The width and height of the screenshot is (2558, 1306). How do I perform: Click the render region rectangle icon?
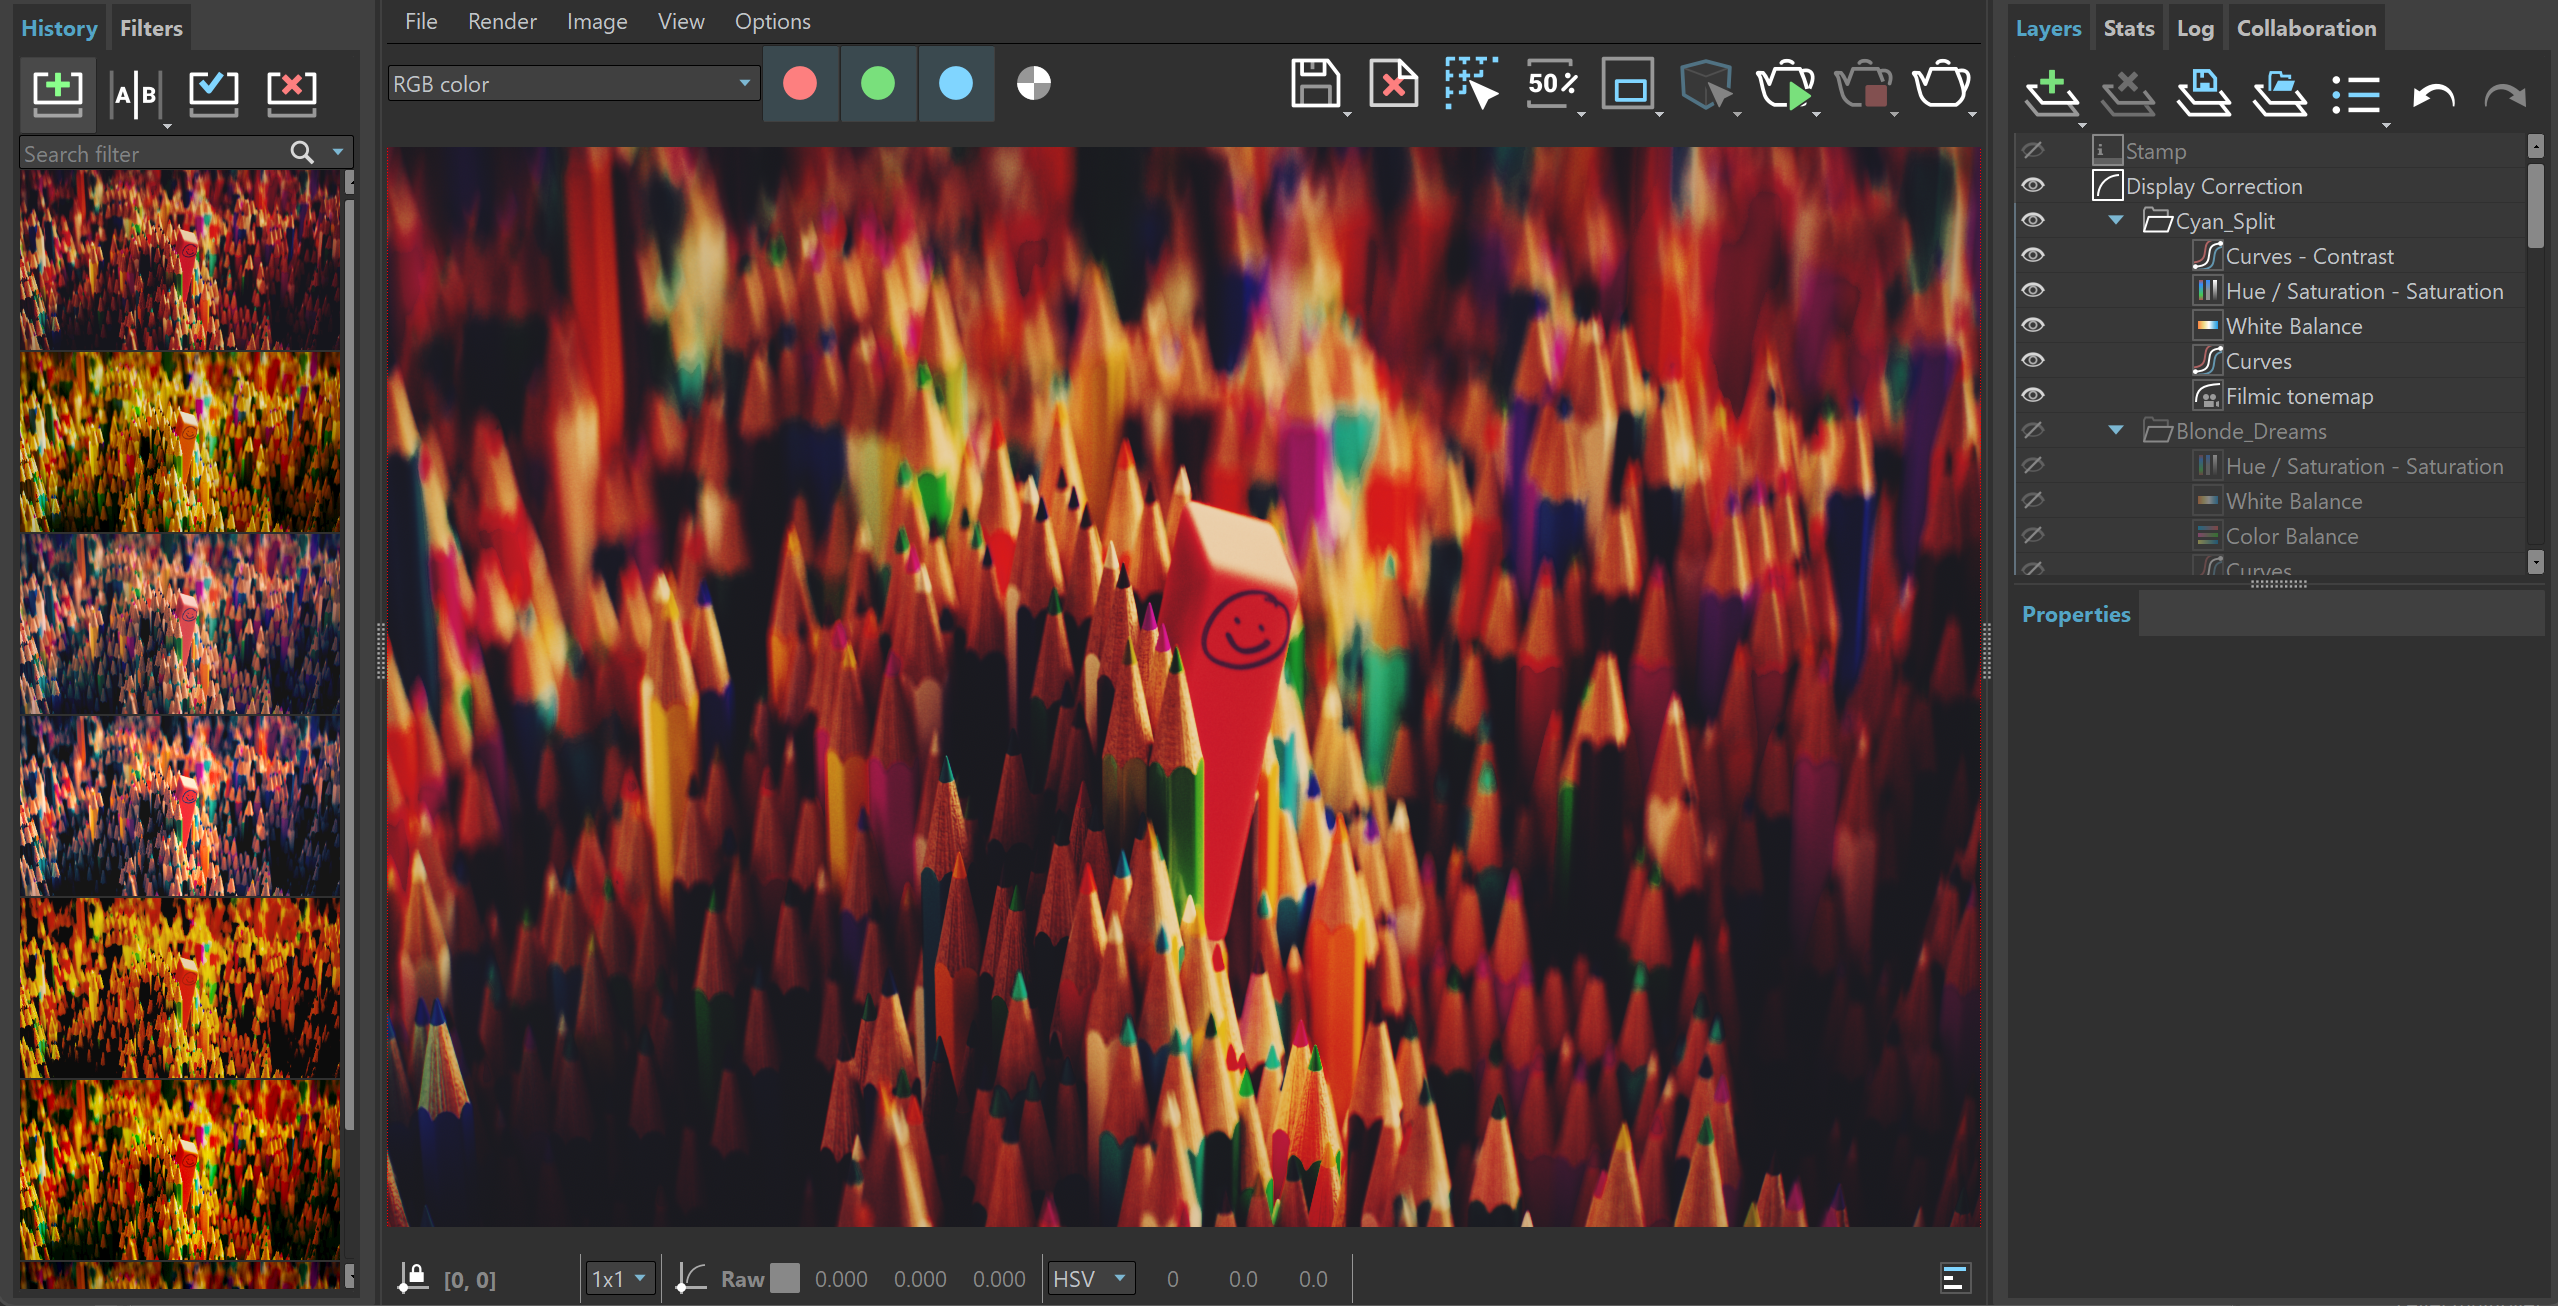point(1628,83)
